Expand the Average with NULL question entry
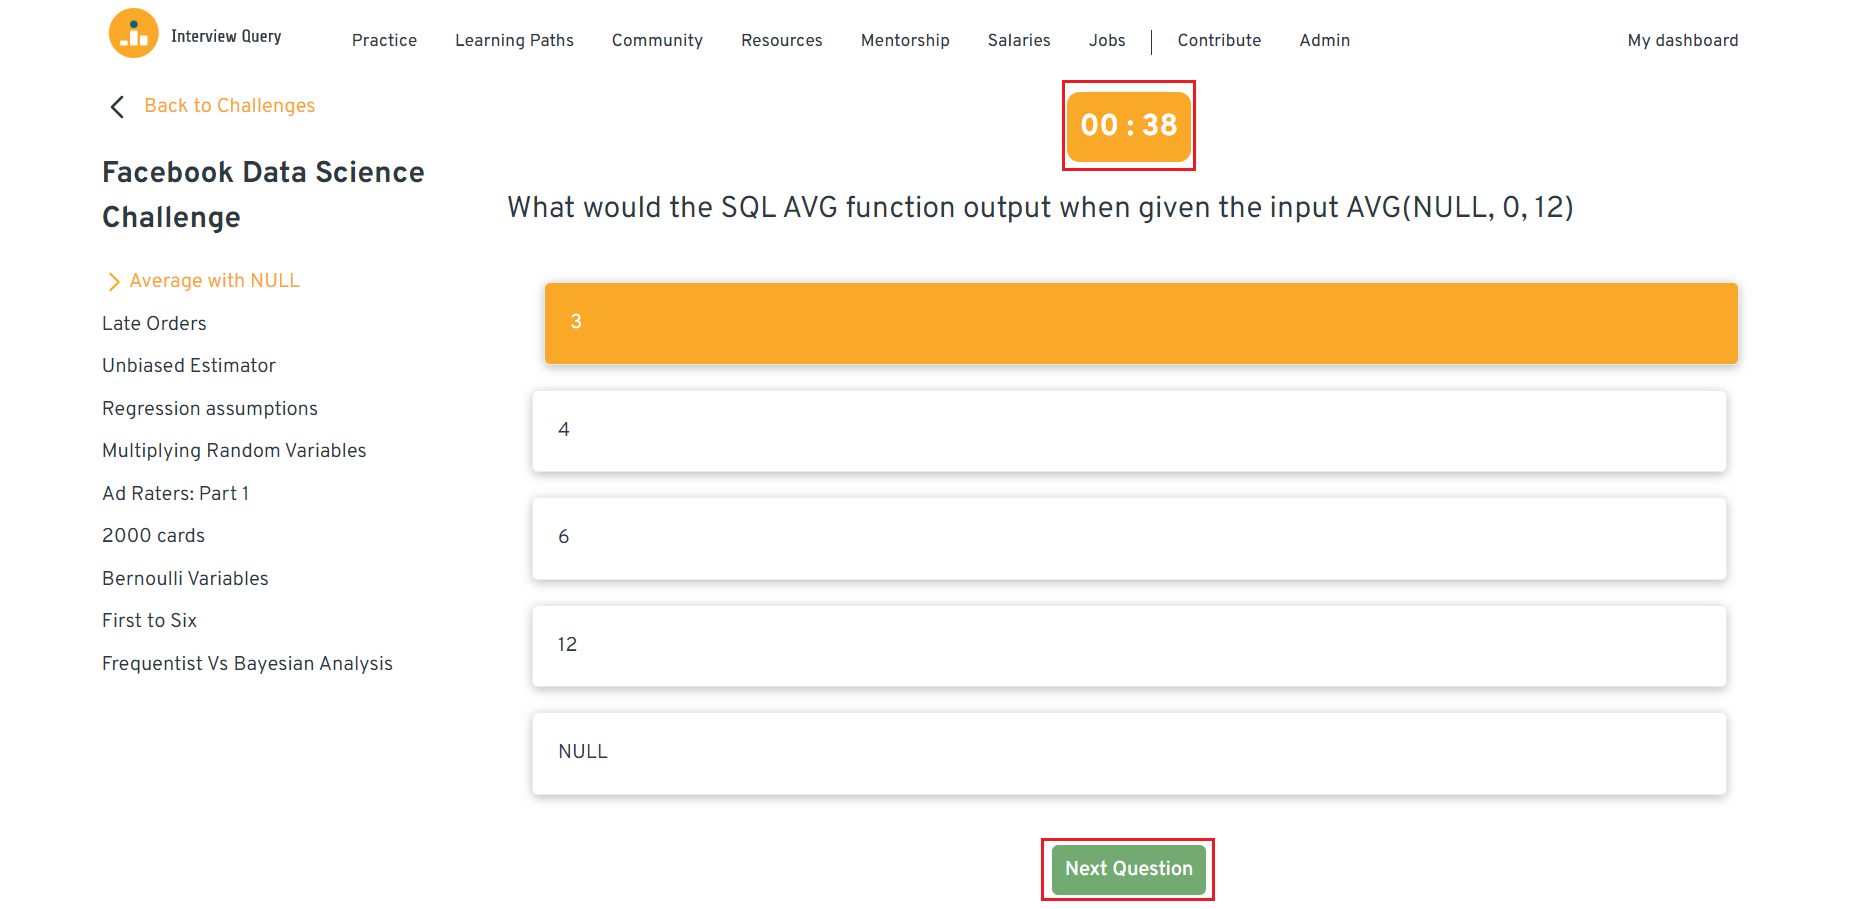Image resolution: width=1859 pixels, height=909 pixels. 213,281
